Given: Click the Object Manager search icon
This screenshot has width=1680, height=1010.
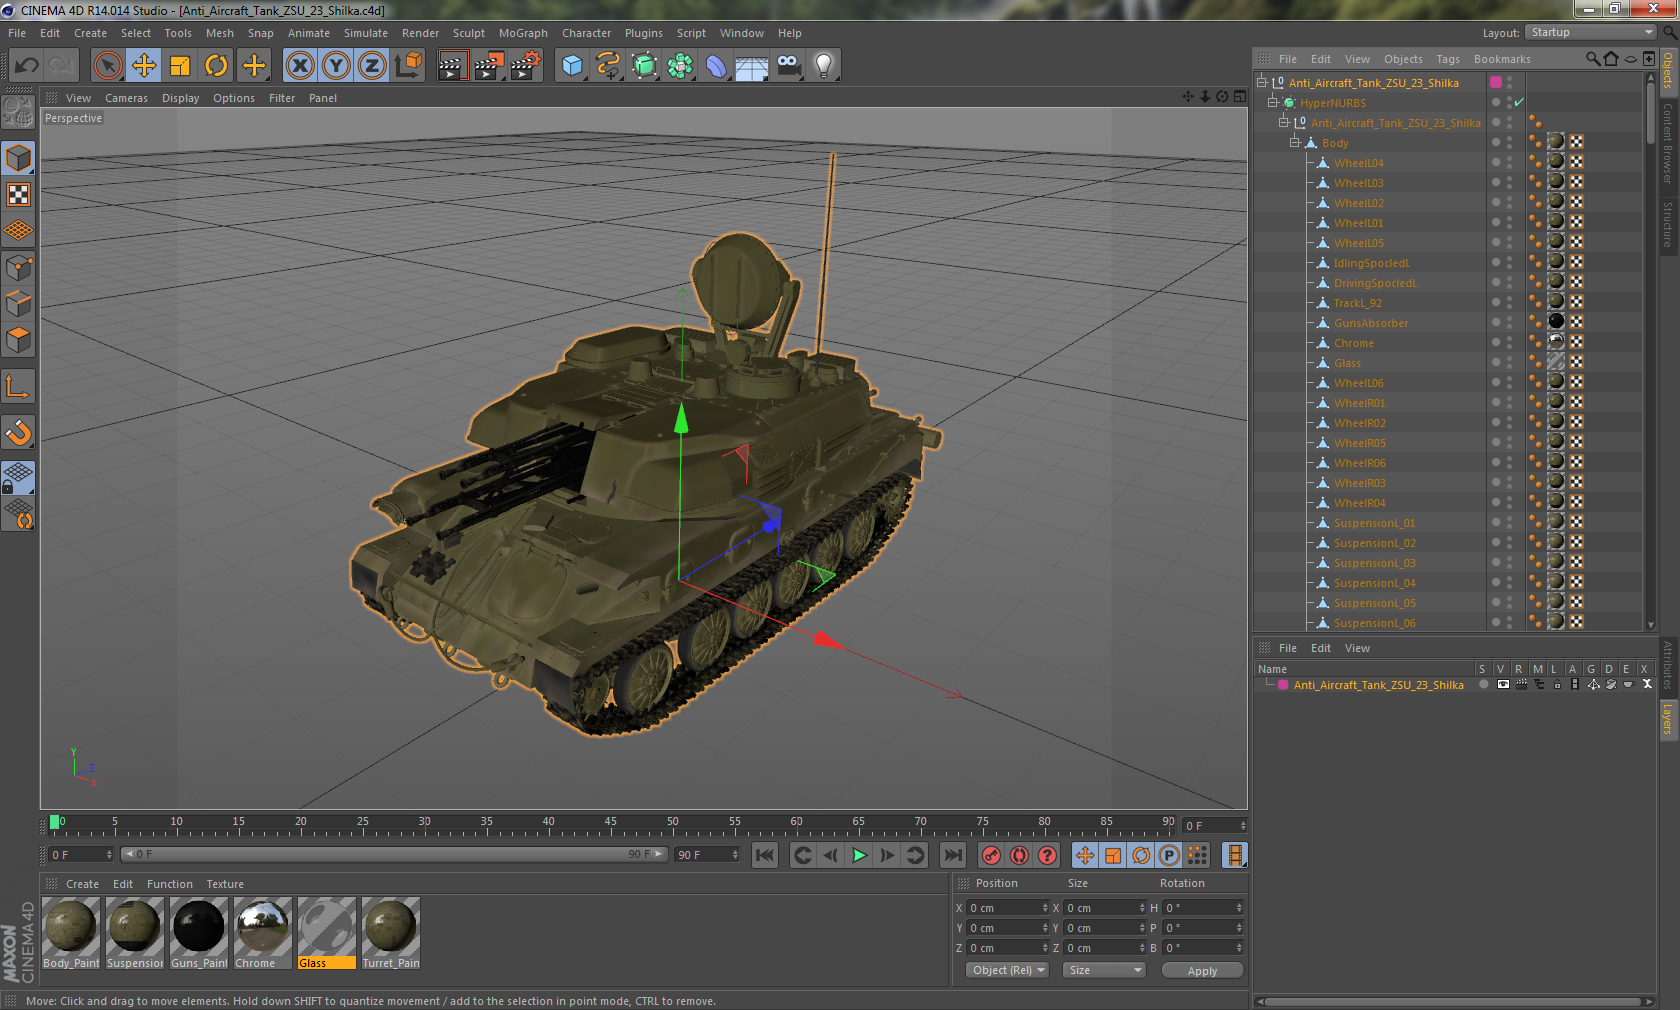Looking at the screenshot, I should (1592, 59).
